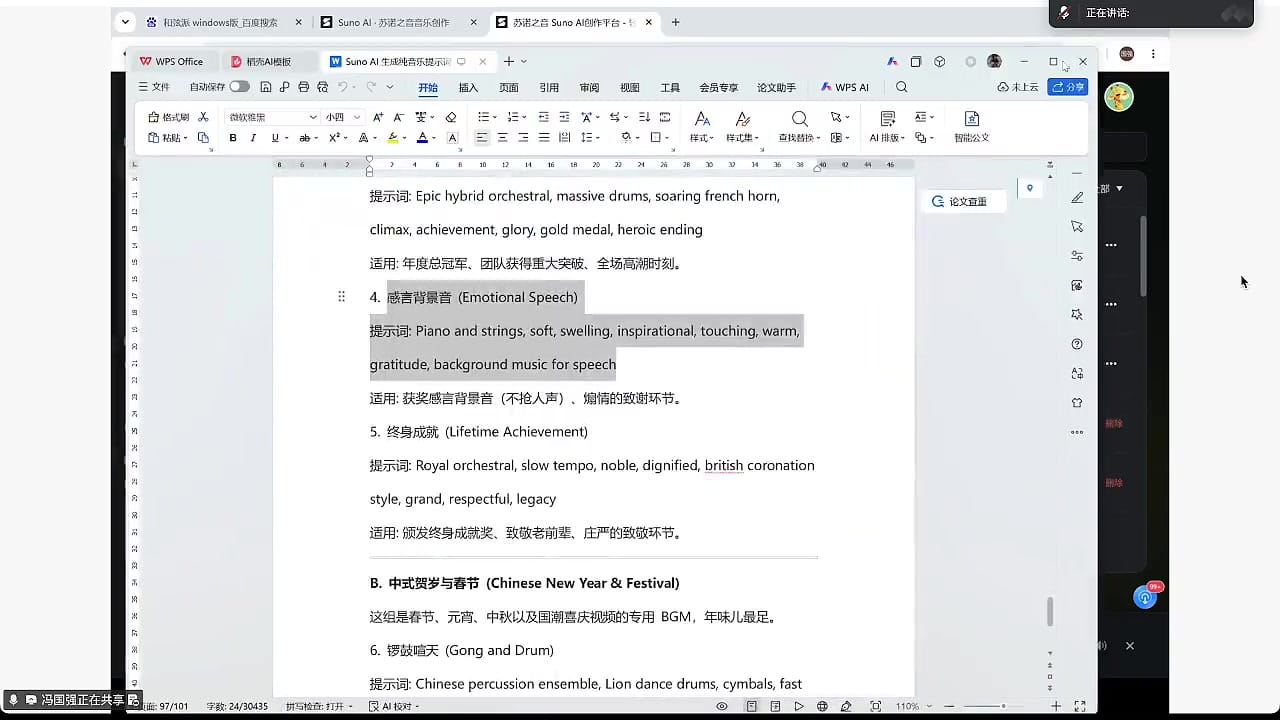Toggle strikethrough formatting

pyautogui.click(x=305, y=138)
